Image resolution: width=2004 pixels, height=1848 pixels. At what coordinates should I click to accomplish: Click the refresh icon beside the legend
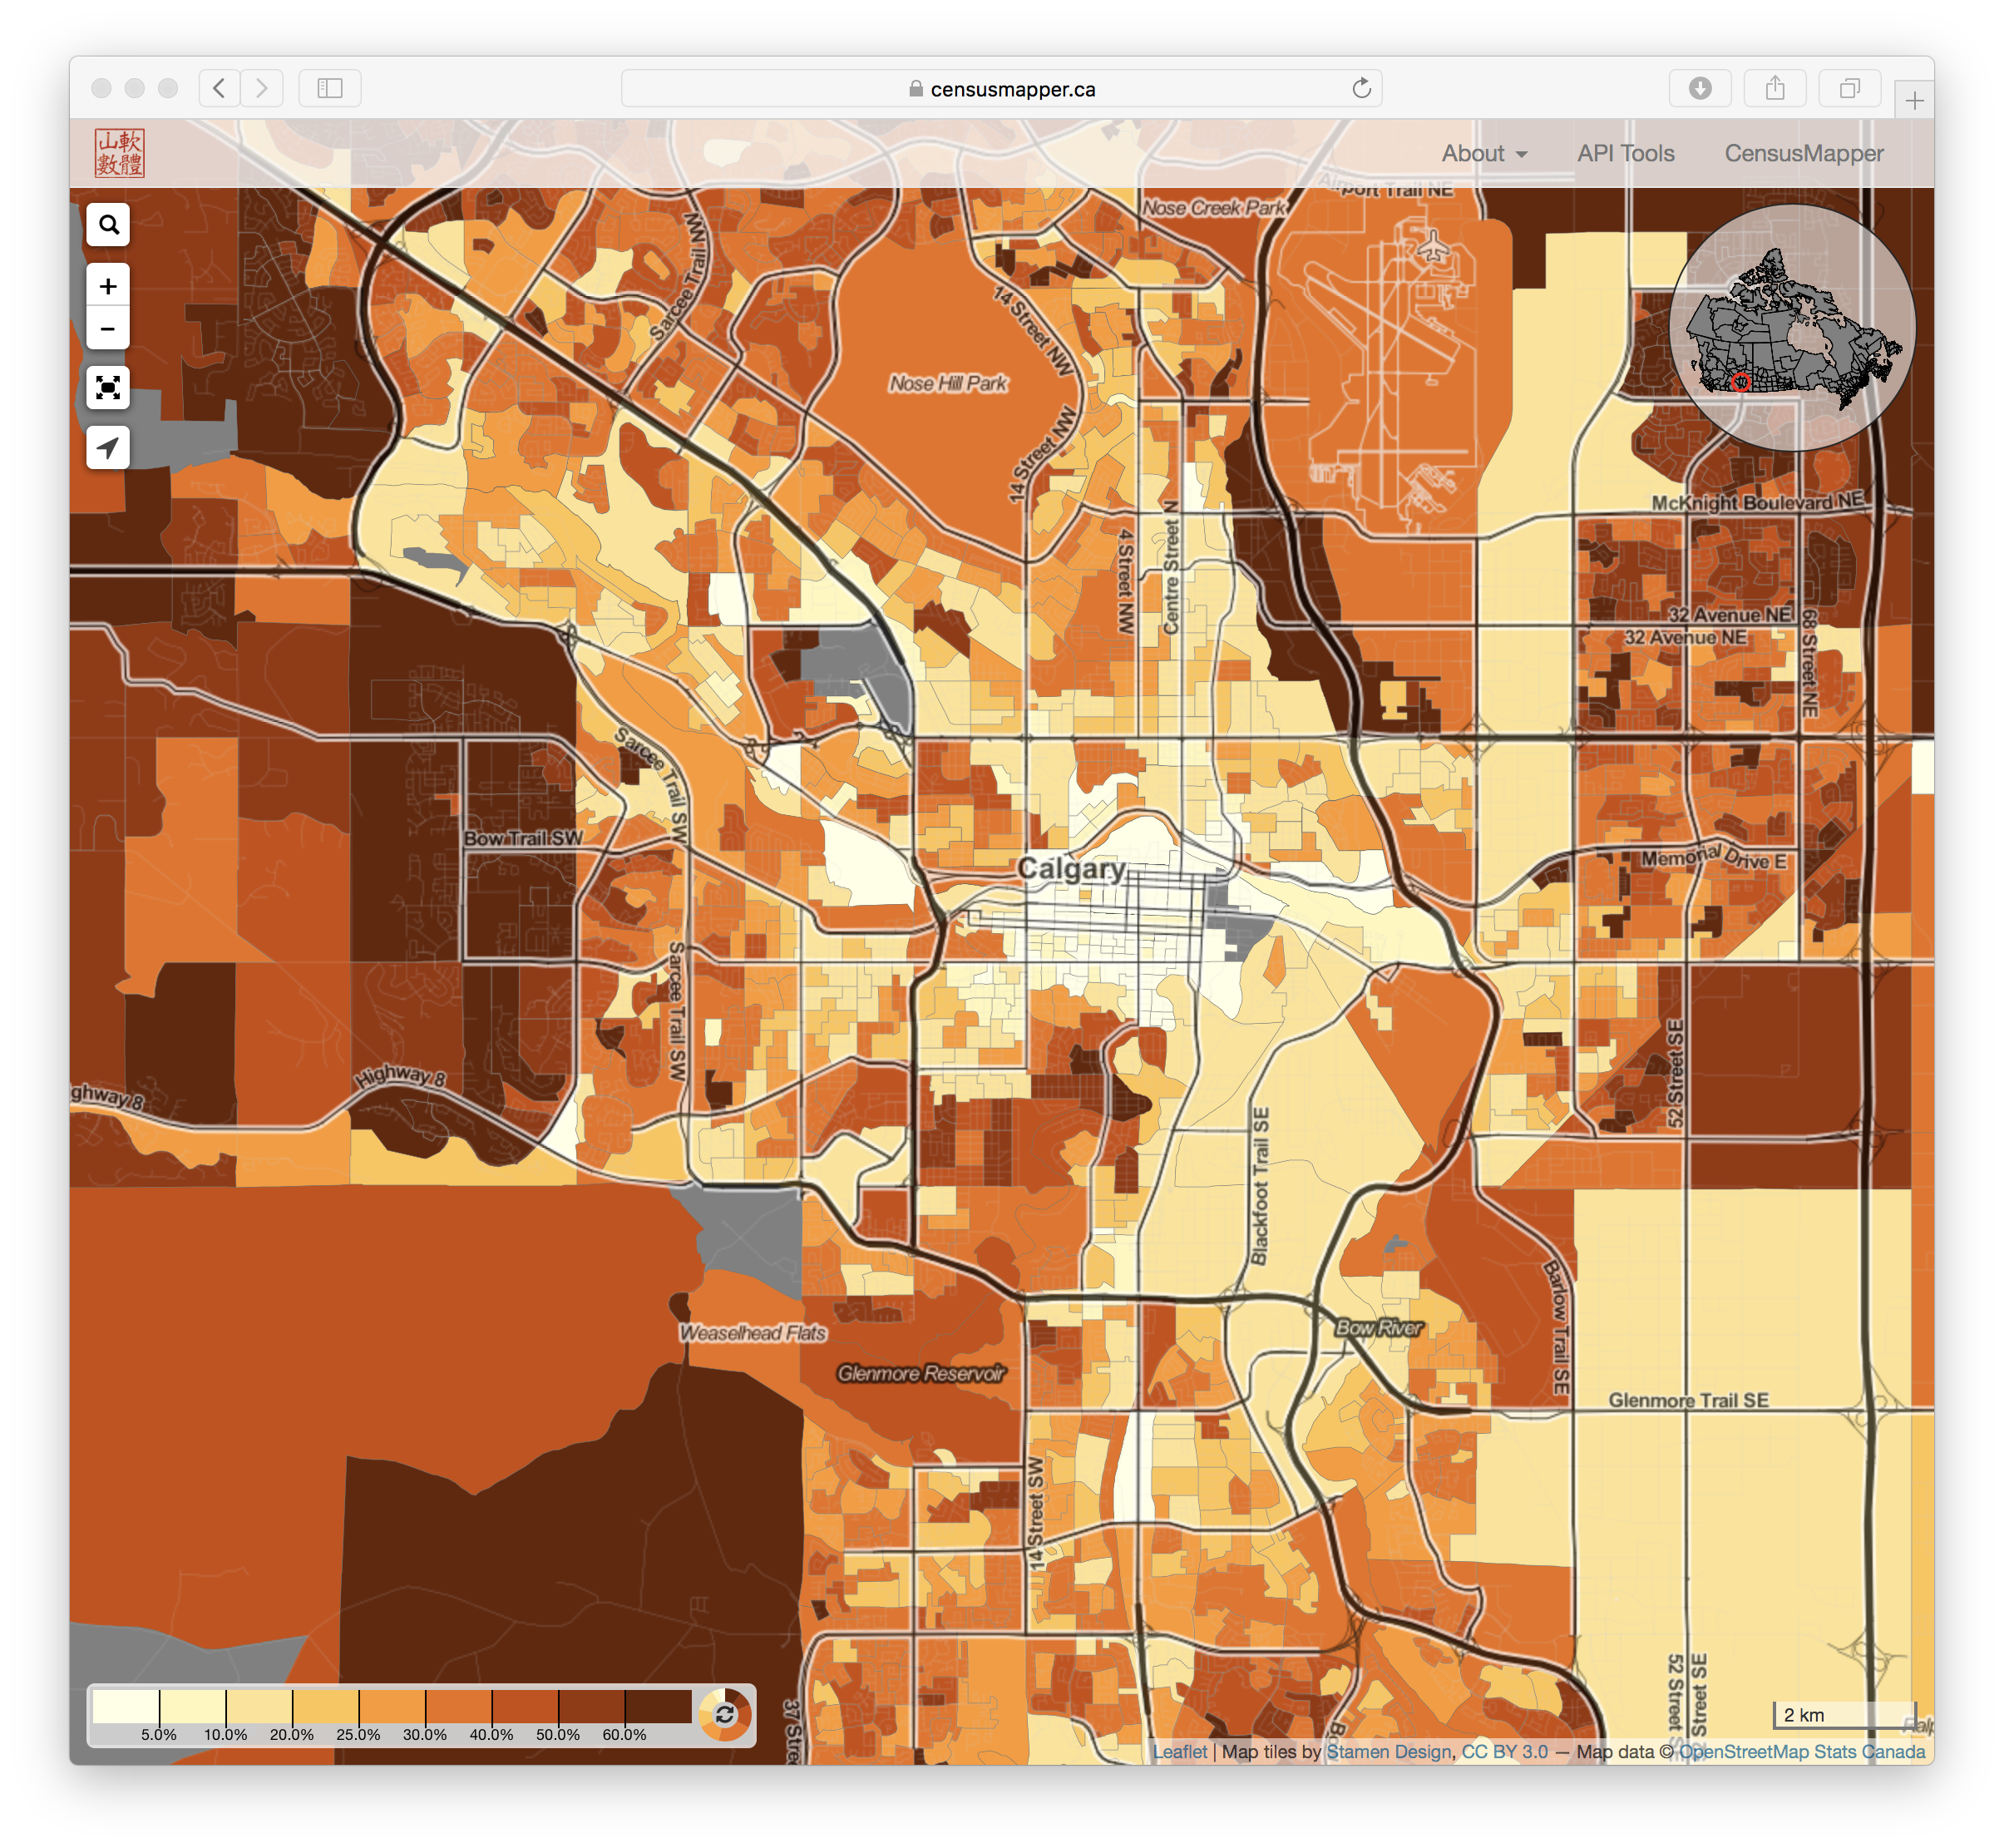(725, 1714)
